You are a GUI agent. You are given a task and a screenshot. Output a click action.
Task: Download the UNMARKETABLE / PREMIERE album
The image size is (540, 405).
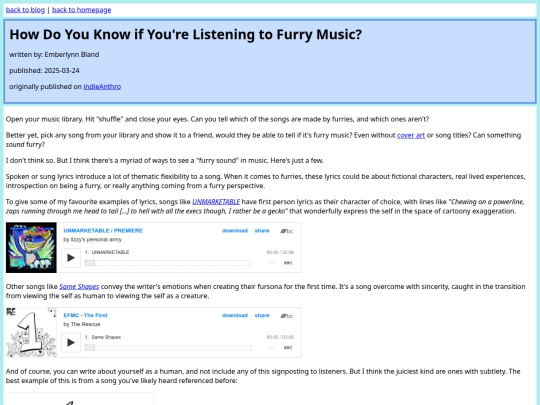coord(235,231)
